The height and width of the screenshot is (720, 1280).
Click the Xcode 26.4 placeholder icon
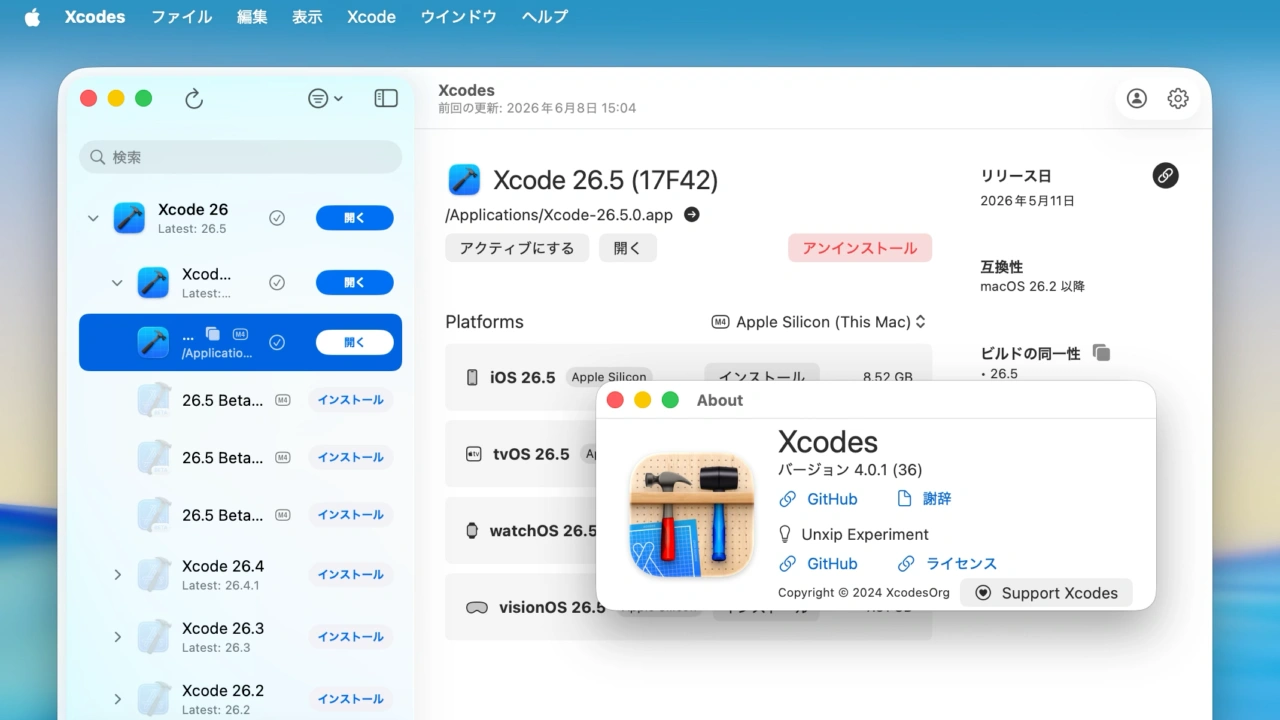tap(153, 574)
